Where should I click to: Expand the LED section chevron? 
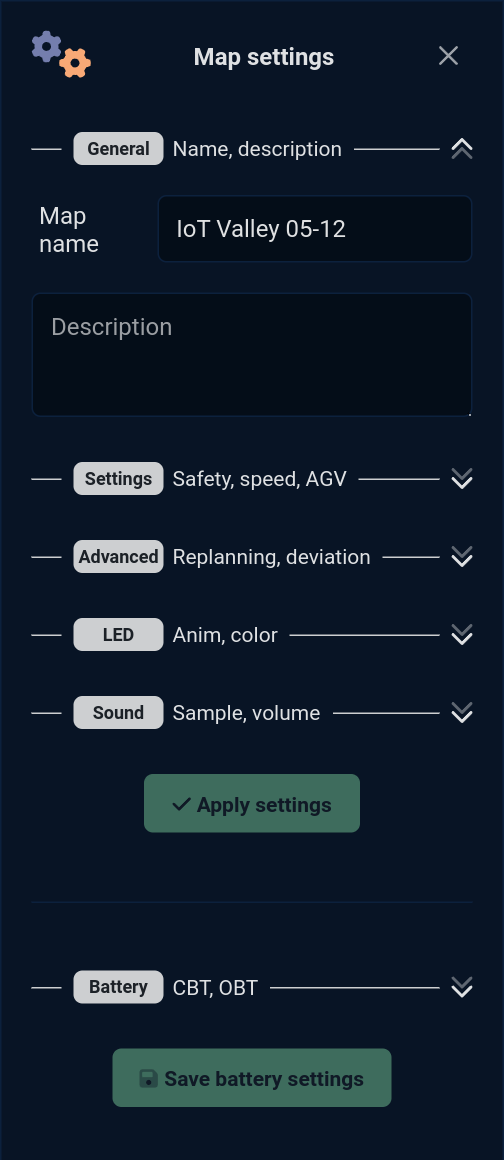pyautogui.click(x=462, y=635)
